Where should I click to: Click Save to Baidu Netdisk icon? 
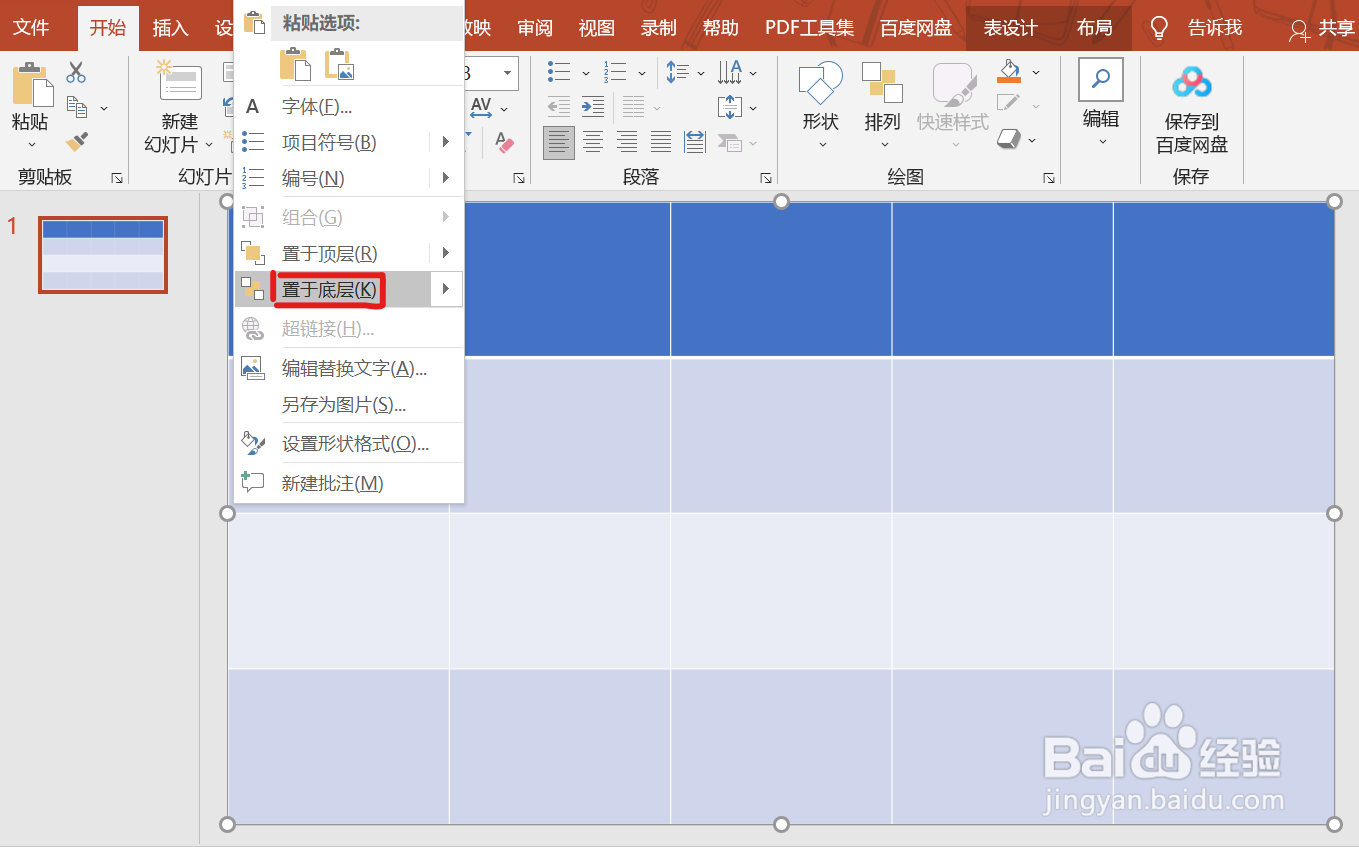[1192, 83]
